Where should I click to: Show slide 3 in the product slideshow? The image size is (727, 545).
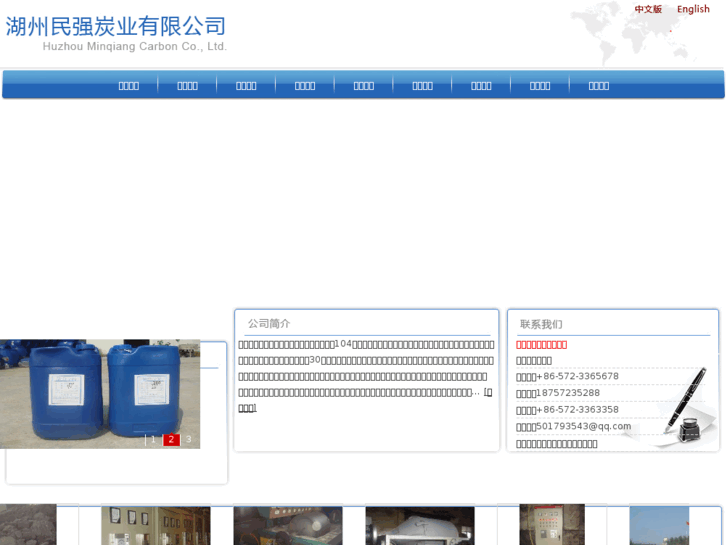[x=189, y=439]
